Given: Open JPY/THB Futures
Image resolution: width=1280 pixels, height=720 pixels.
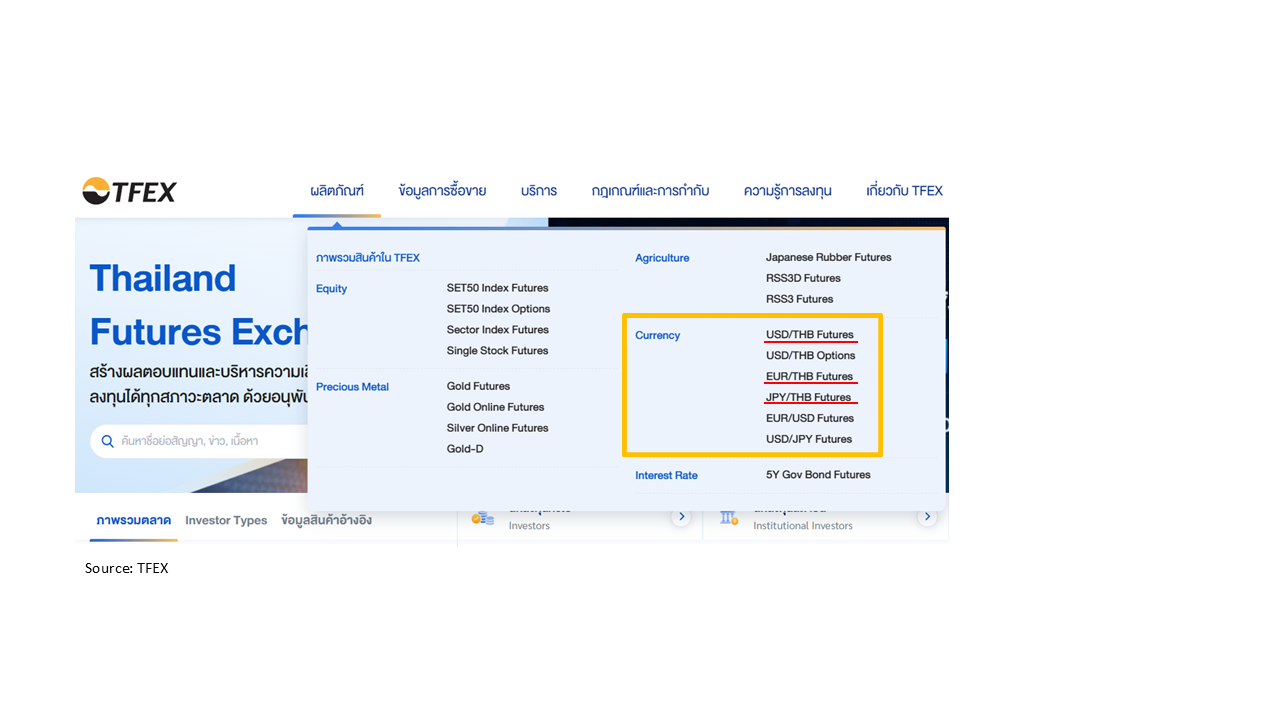Looking at the screenshot, I should (x=809, y=398).
